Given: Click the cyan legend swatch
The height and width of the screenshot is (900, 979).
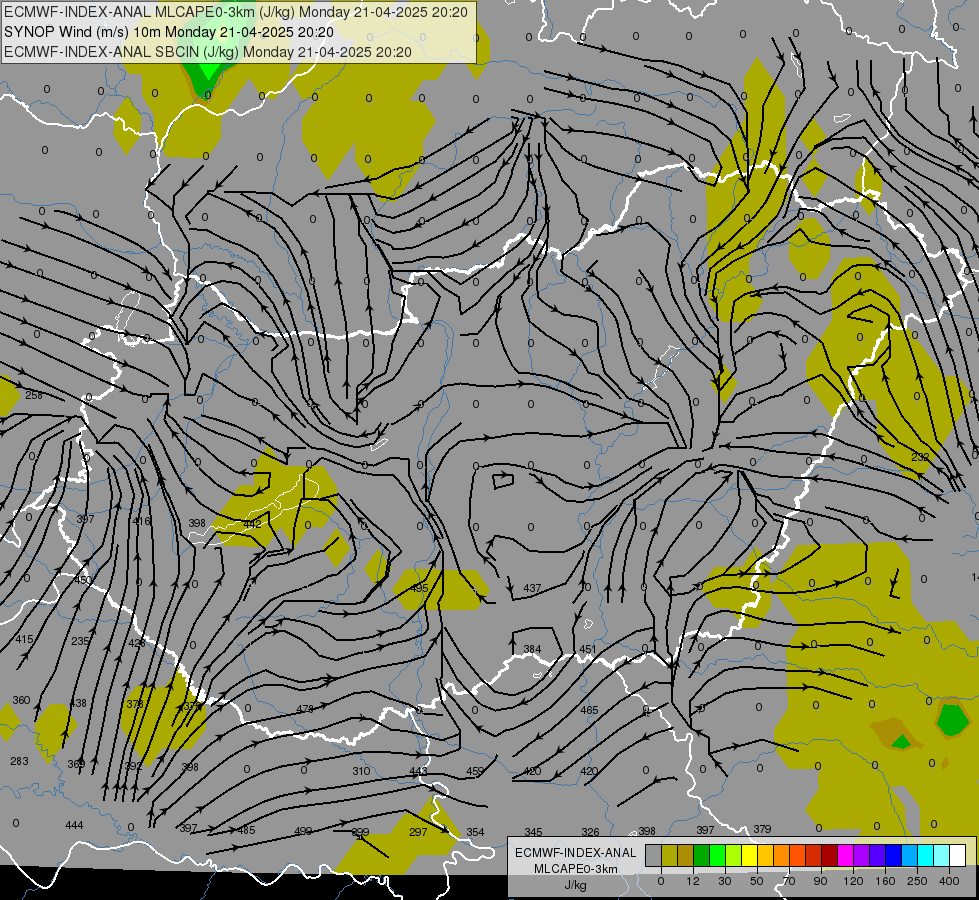Looking at the screenshot, I should coord(925,855).
